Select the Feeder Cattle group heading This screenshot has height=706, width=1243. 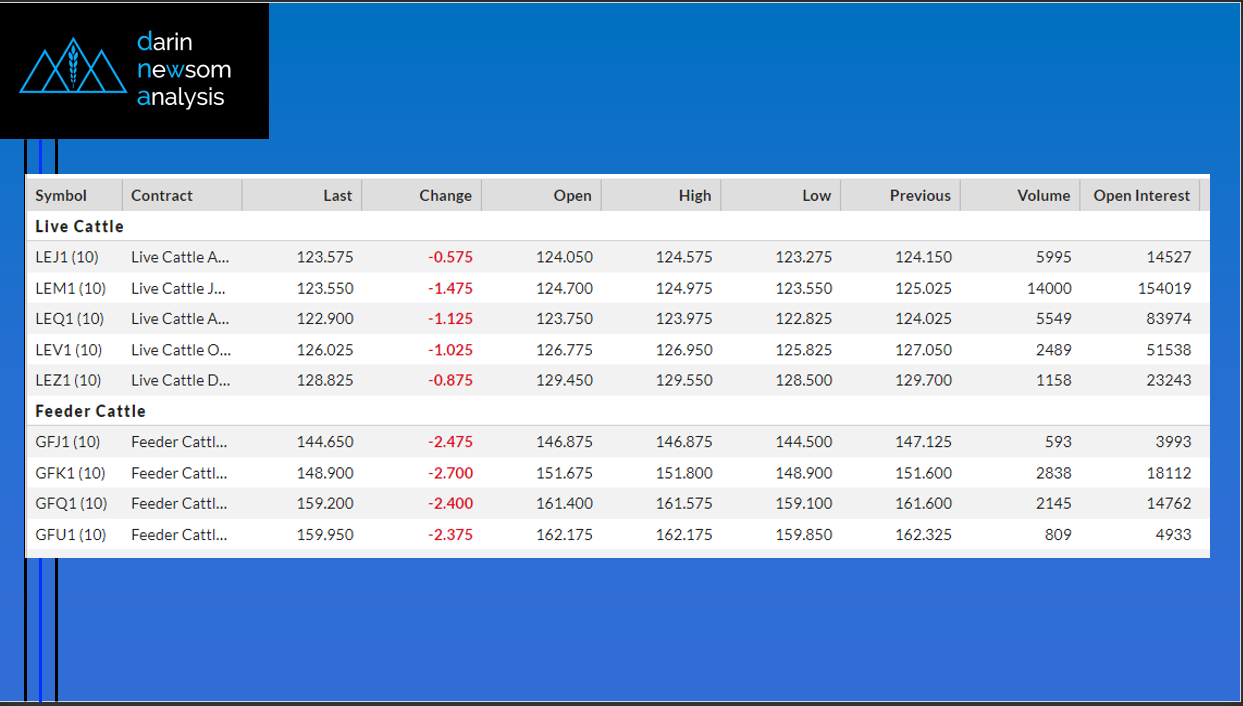90,411
